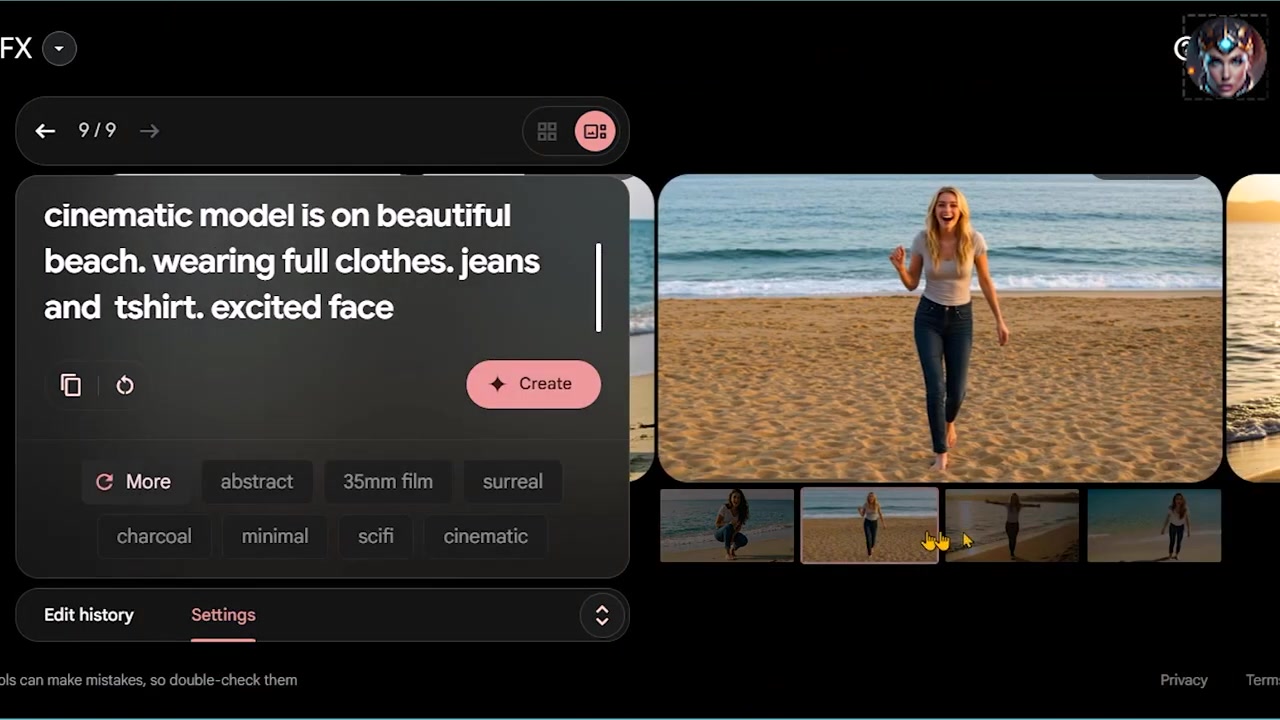The height and width of the screenshot is (720, 1280).
Task: Reset the prompt using the restart icon
Action: (x=125, y=385)
